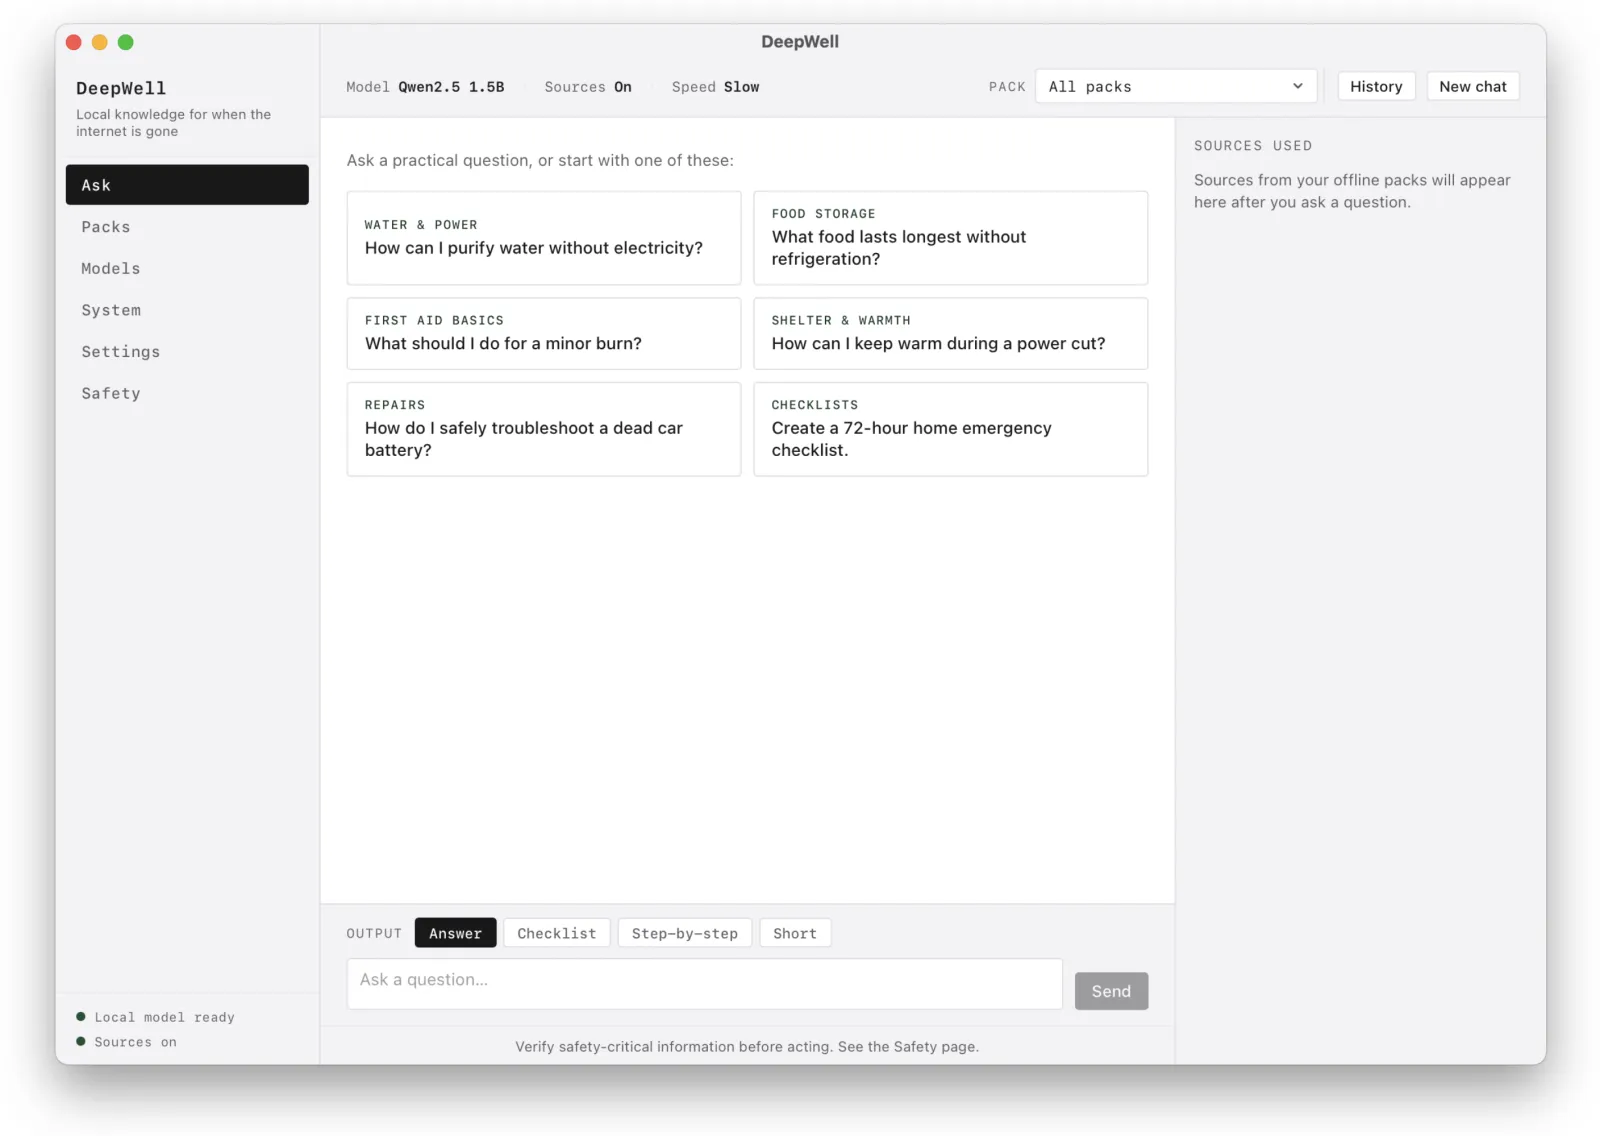The width and height of the screenshot is (1600, 1136).
Task: Click the green macOS zoom window button
Action: point(126,42)
